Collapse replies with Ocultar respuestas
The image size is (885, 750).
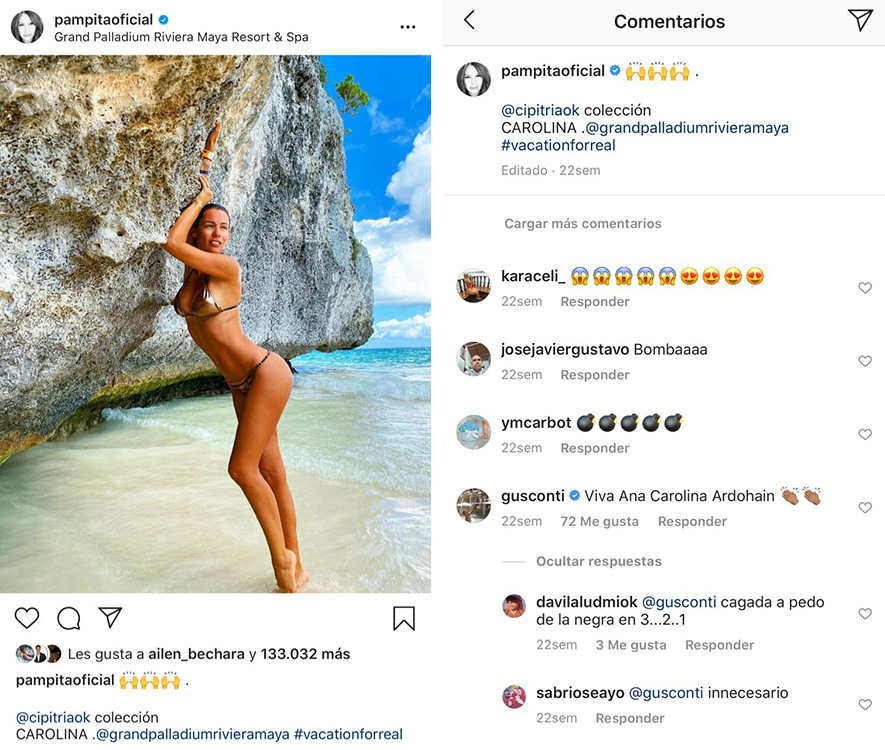(x=598, y=561)
